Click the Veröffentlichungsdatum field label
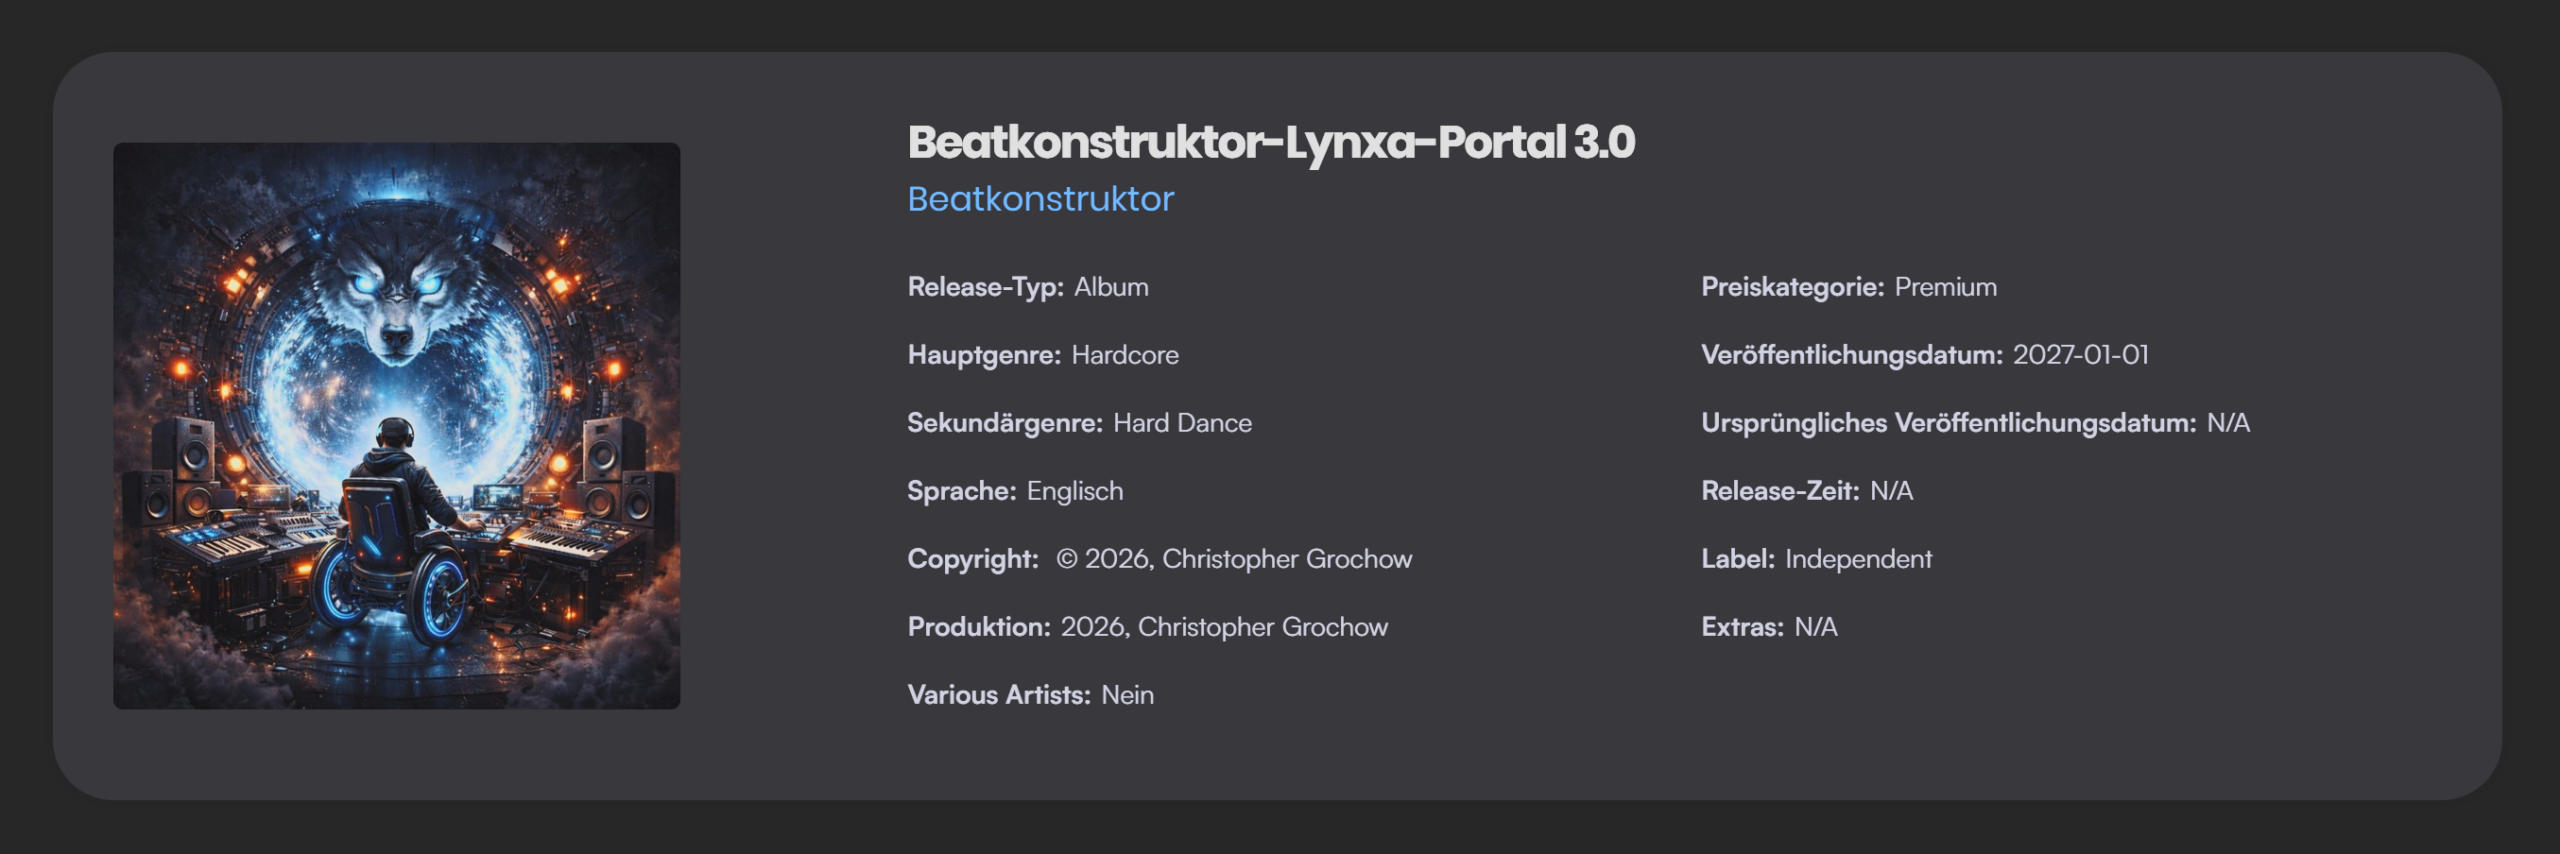This screenshot has width=2560, height=854. pos(1851,355)
